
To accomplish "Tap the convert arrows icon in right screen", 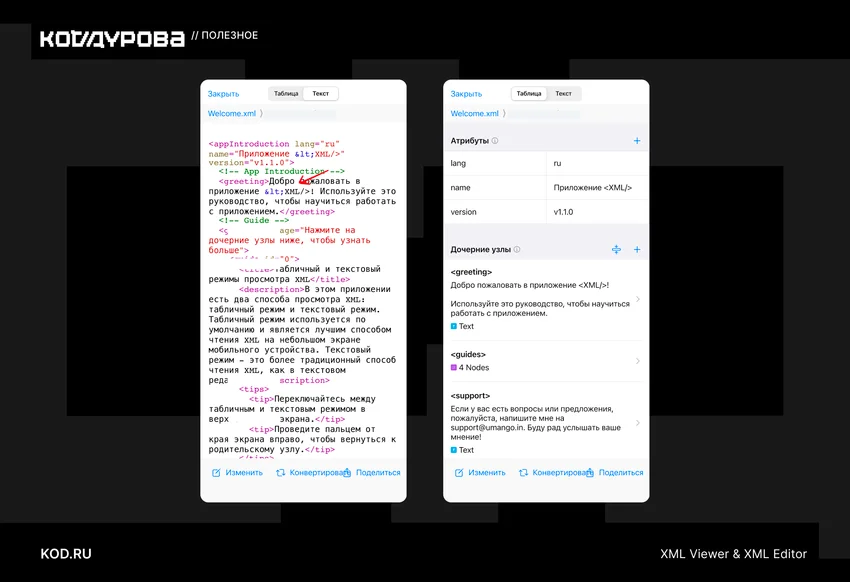I will (x=523, y=473).
